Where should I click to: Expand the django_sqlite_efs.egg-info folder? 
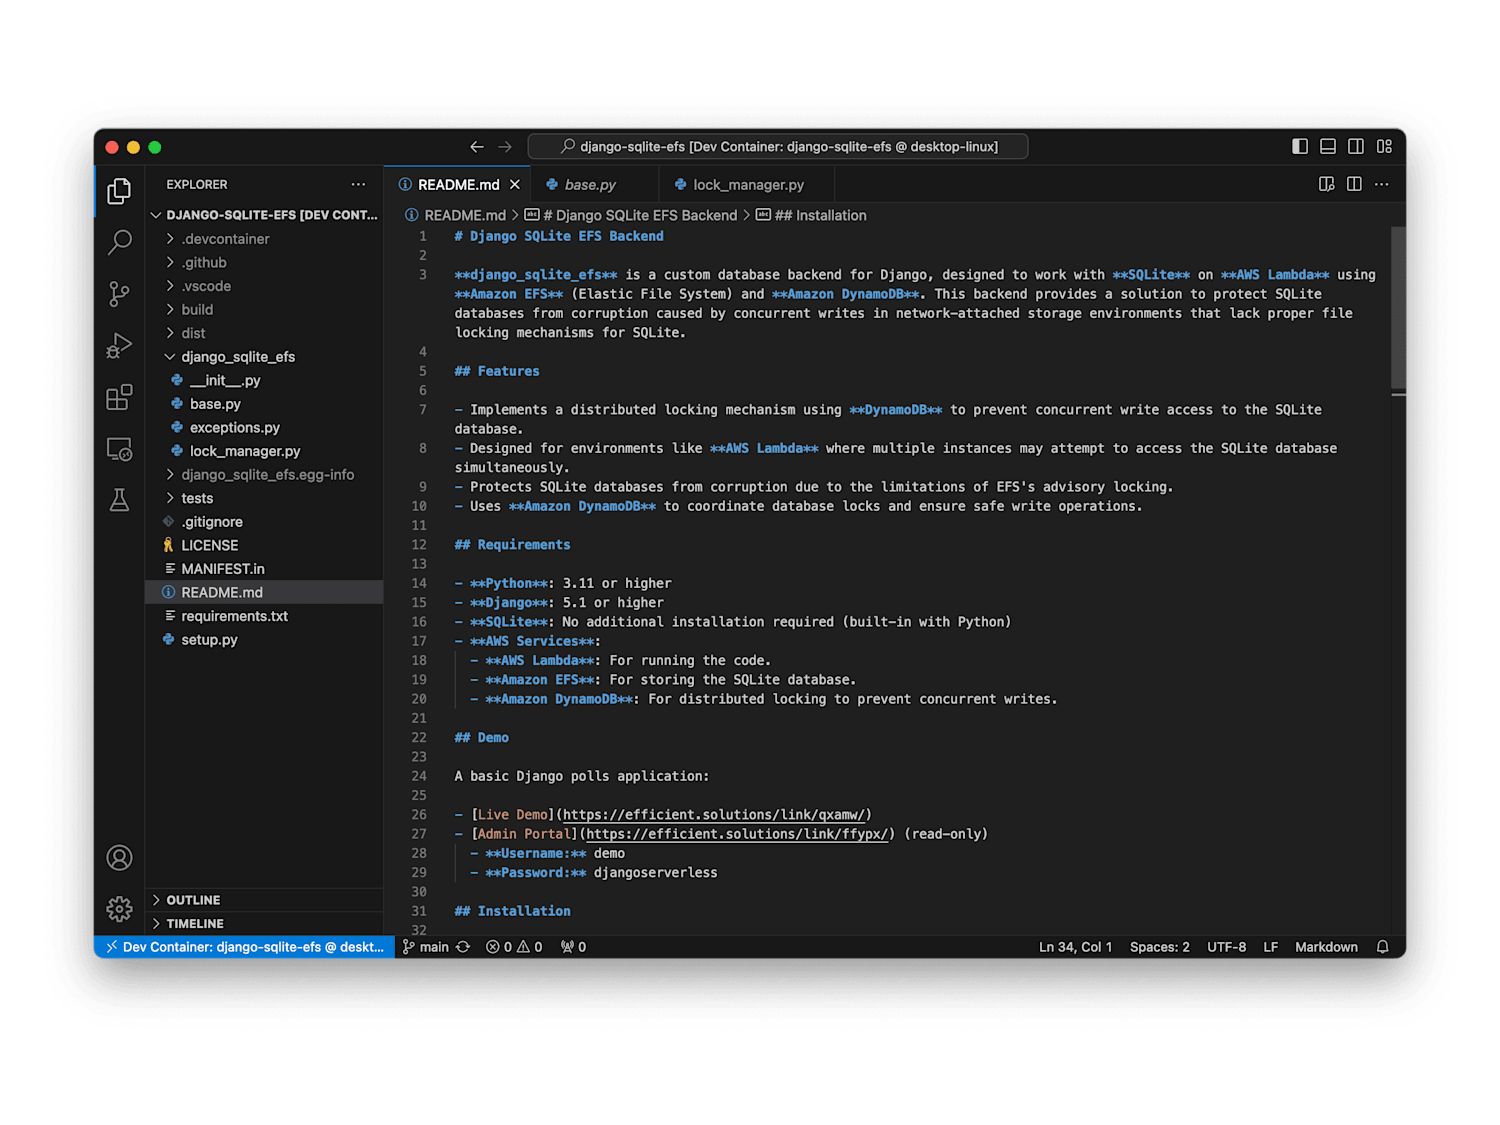click(264, 475)
